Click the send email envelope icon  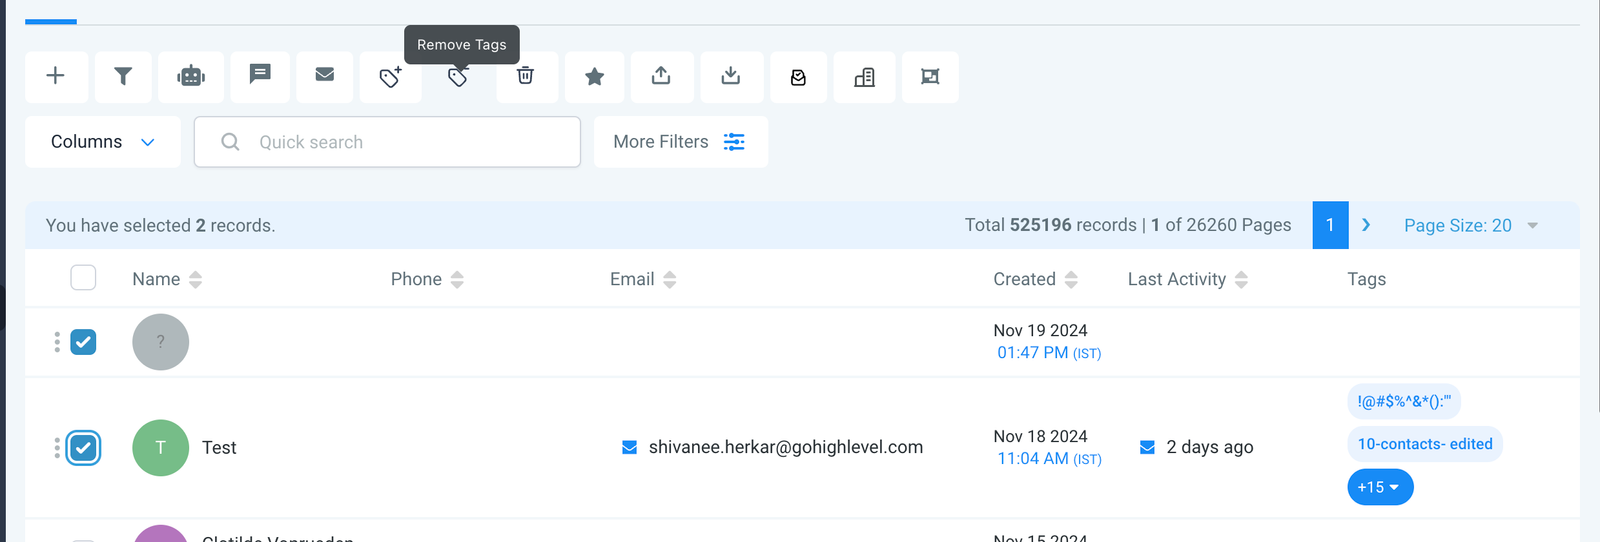point(325,75)
